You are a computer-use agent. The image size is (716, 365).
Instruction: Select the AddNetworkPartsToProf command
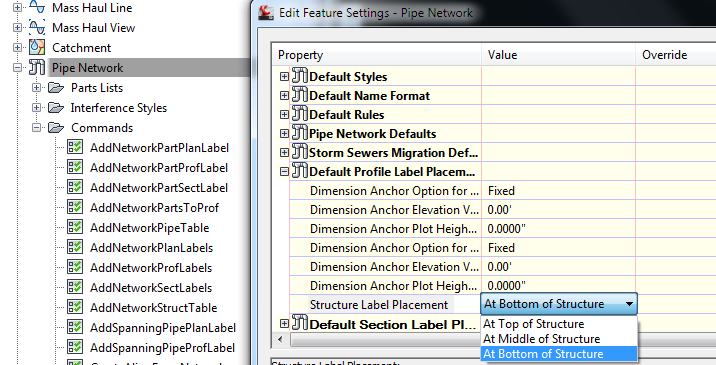tap(154, 208)
